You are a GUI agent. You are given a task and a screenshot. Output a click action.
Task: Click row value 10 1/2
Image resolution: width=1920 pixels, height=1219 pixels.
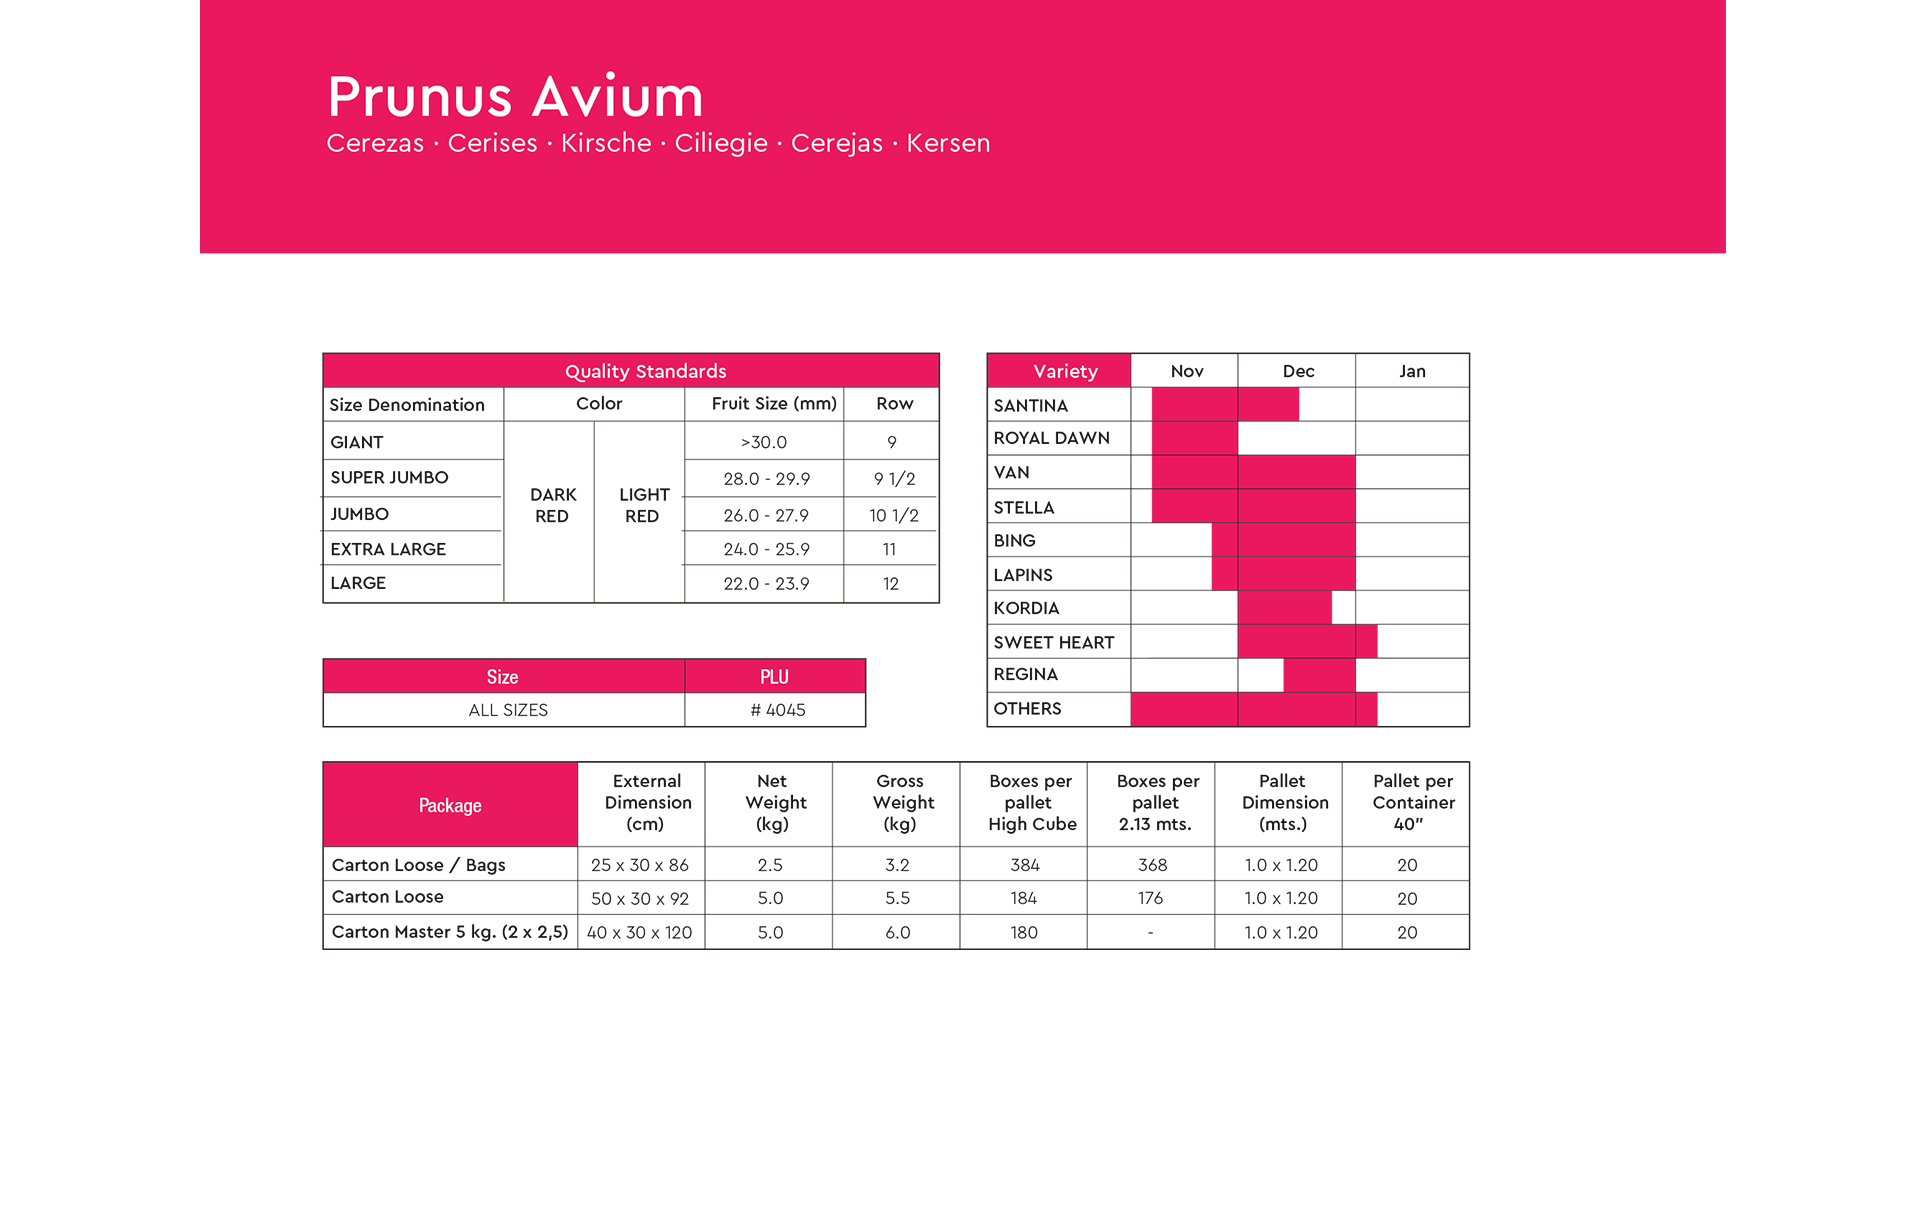tap(893, 515)
